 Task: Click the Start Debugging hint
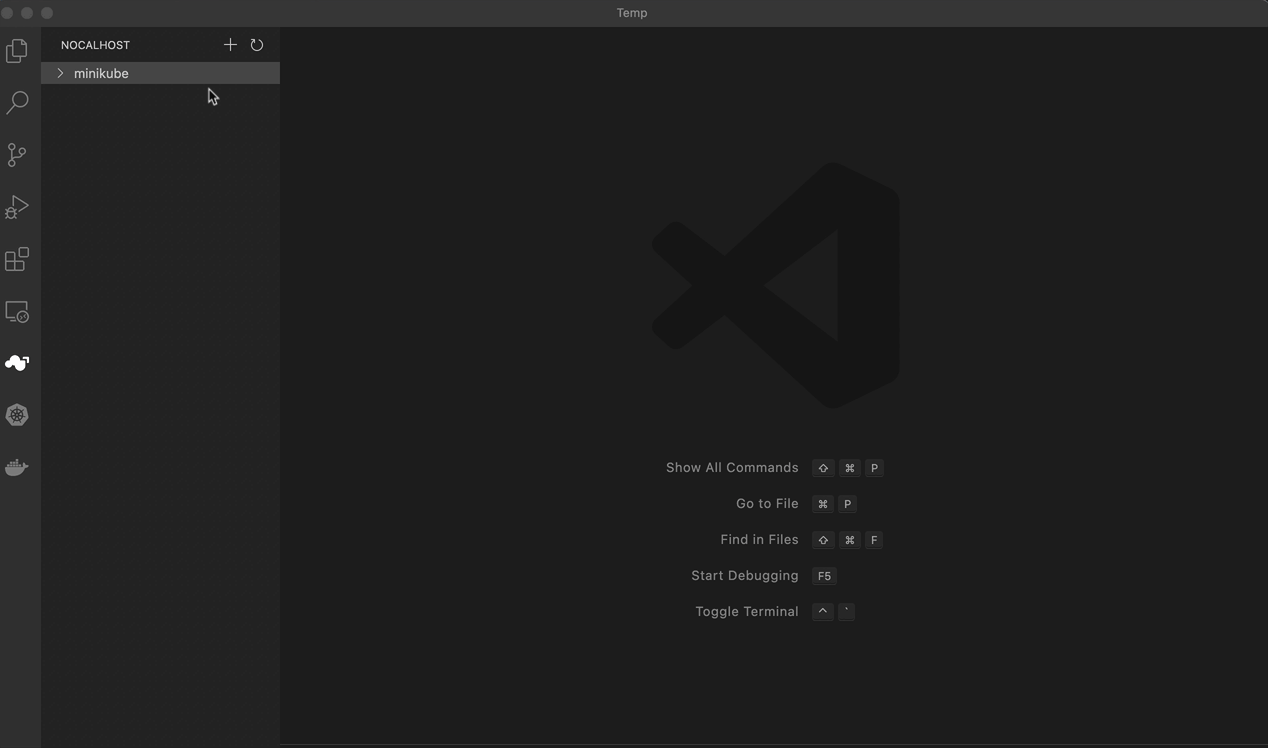point(745,576)
